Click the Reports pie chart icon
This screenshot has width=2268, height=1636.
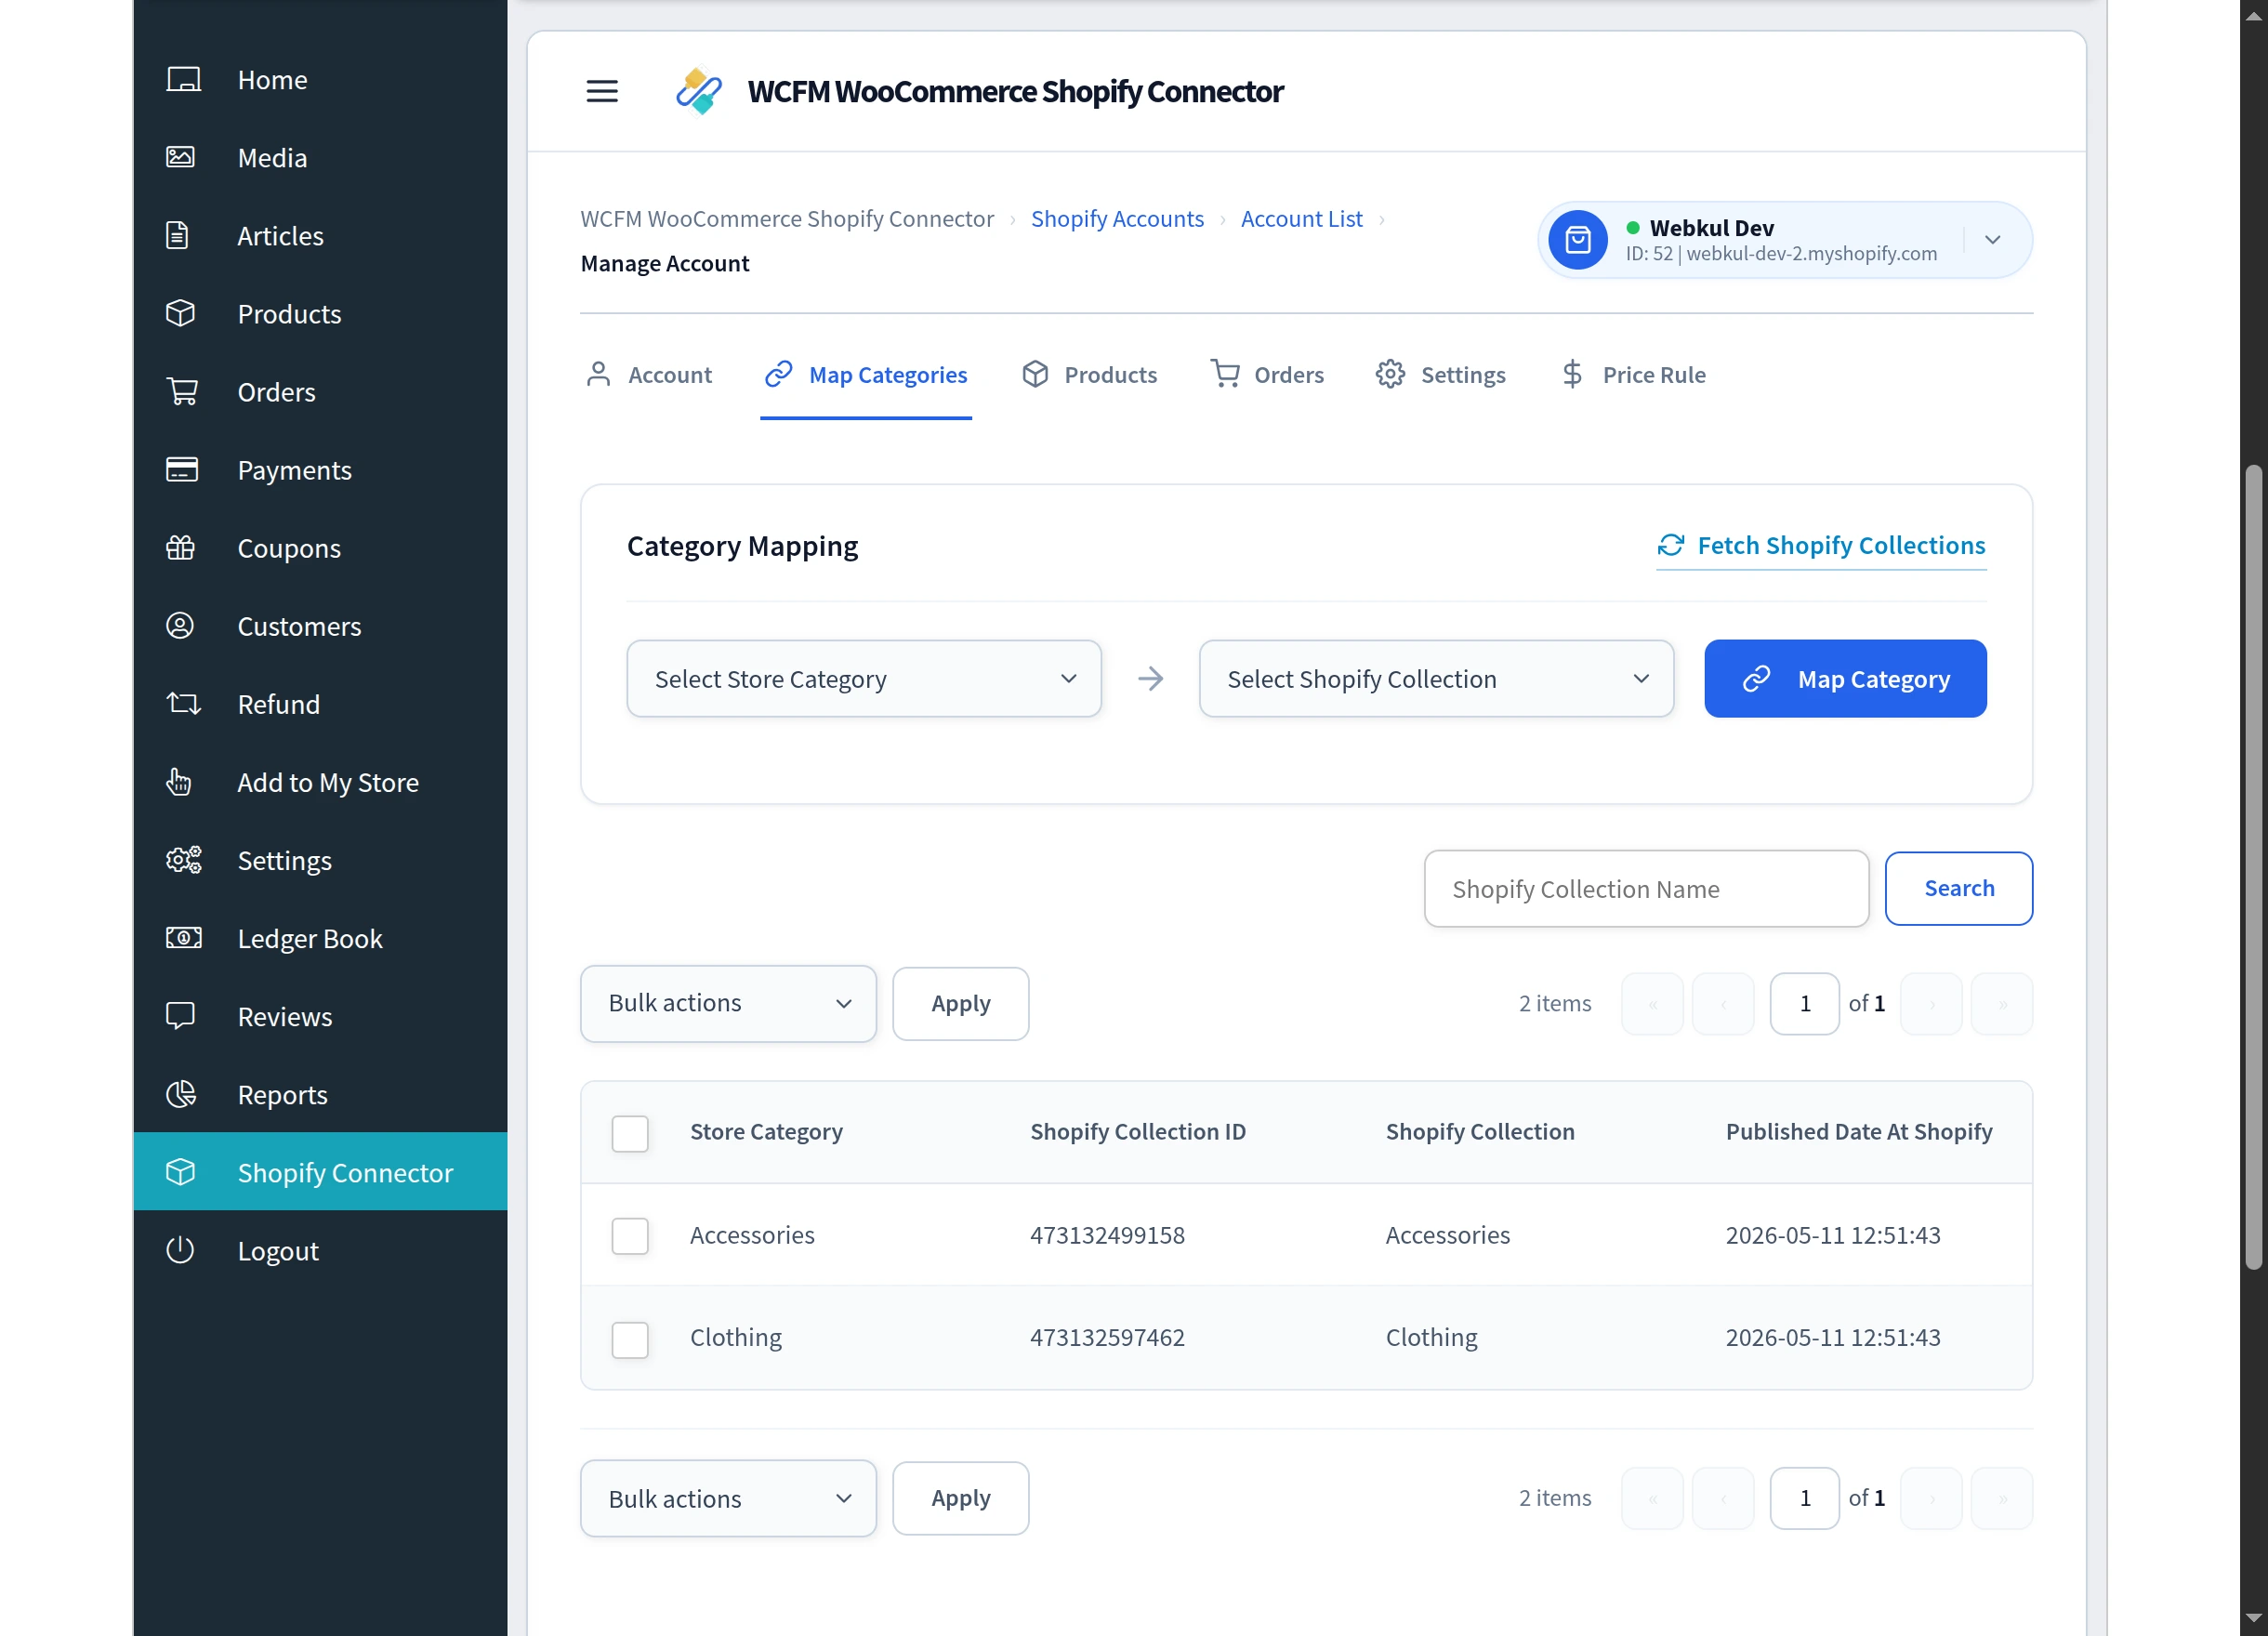tap(181, 1094)
